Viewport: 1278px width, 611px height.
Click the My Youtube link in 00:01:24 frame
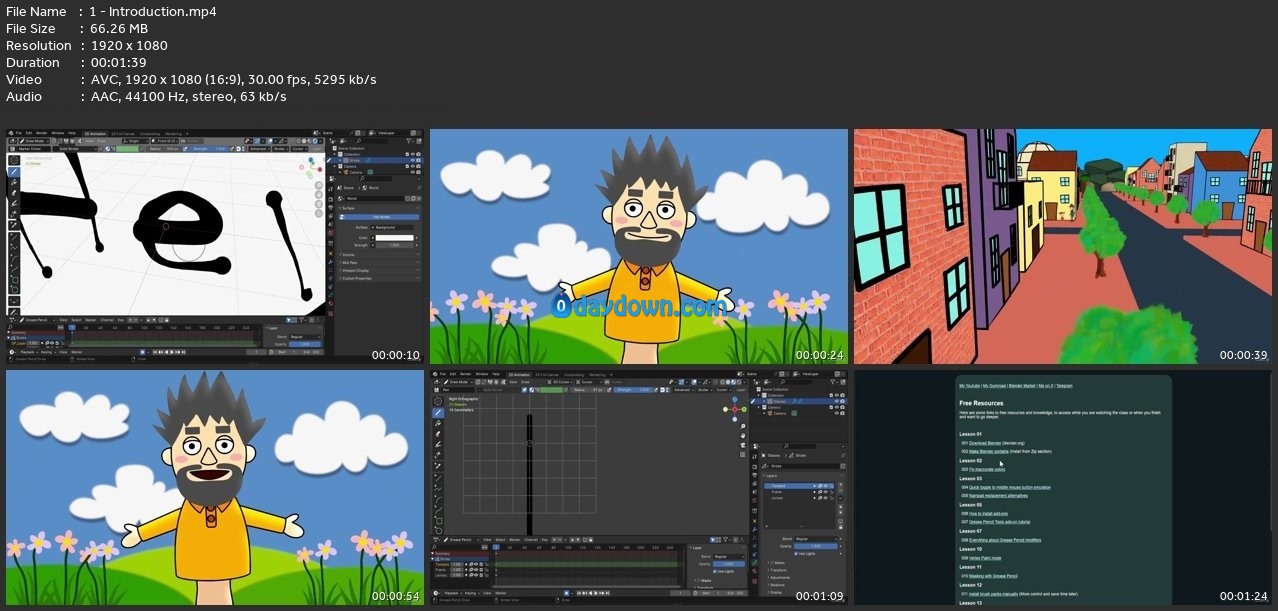pyautogui.click(x=969, y=386)
